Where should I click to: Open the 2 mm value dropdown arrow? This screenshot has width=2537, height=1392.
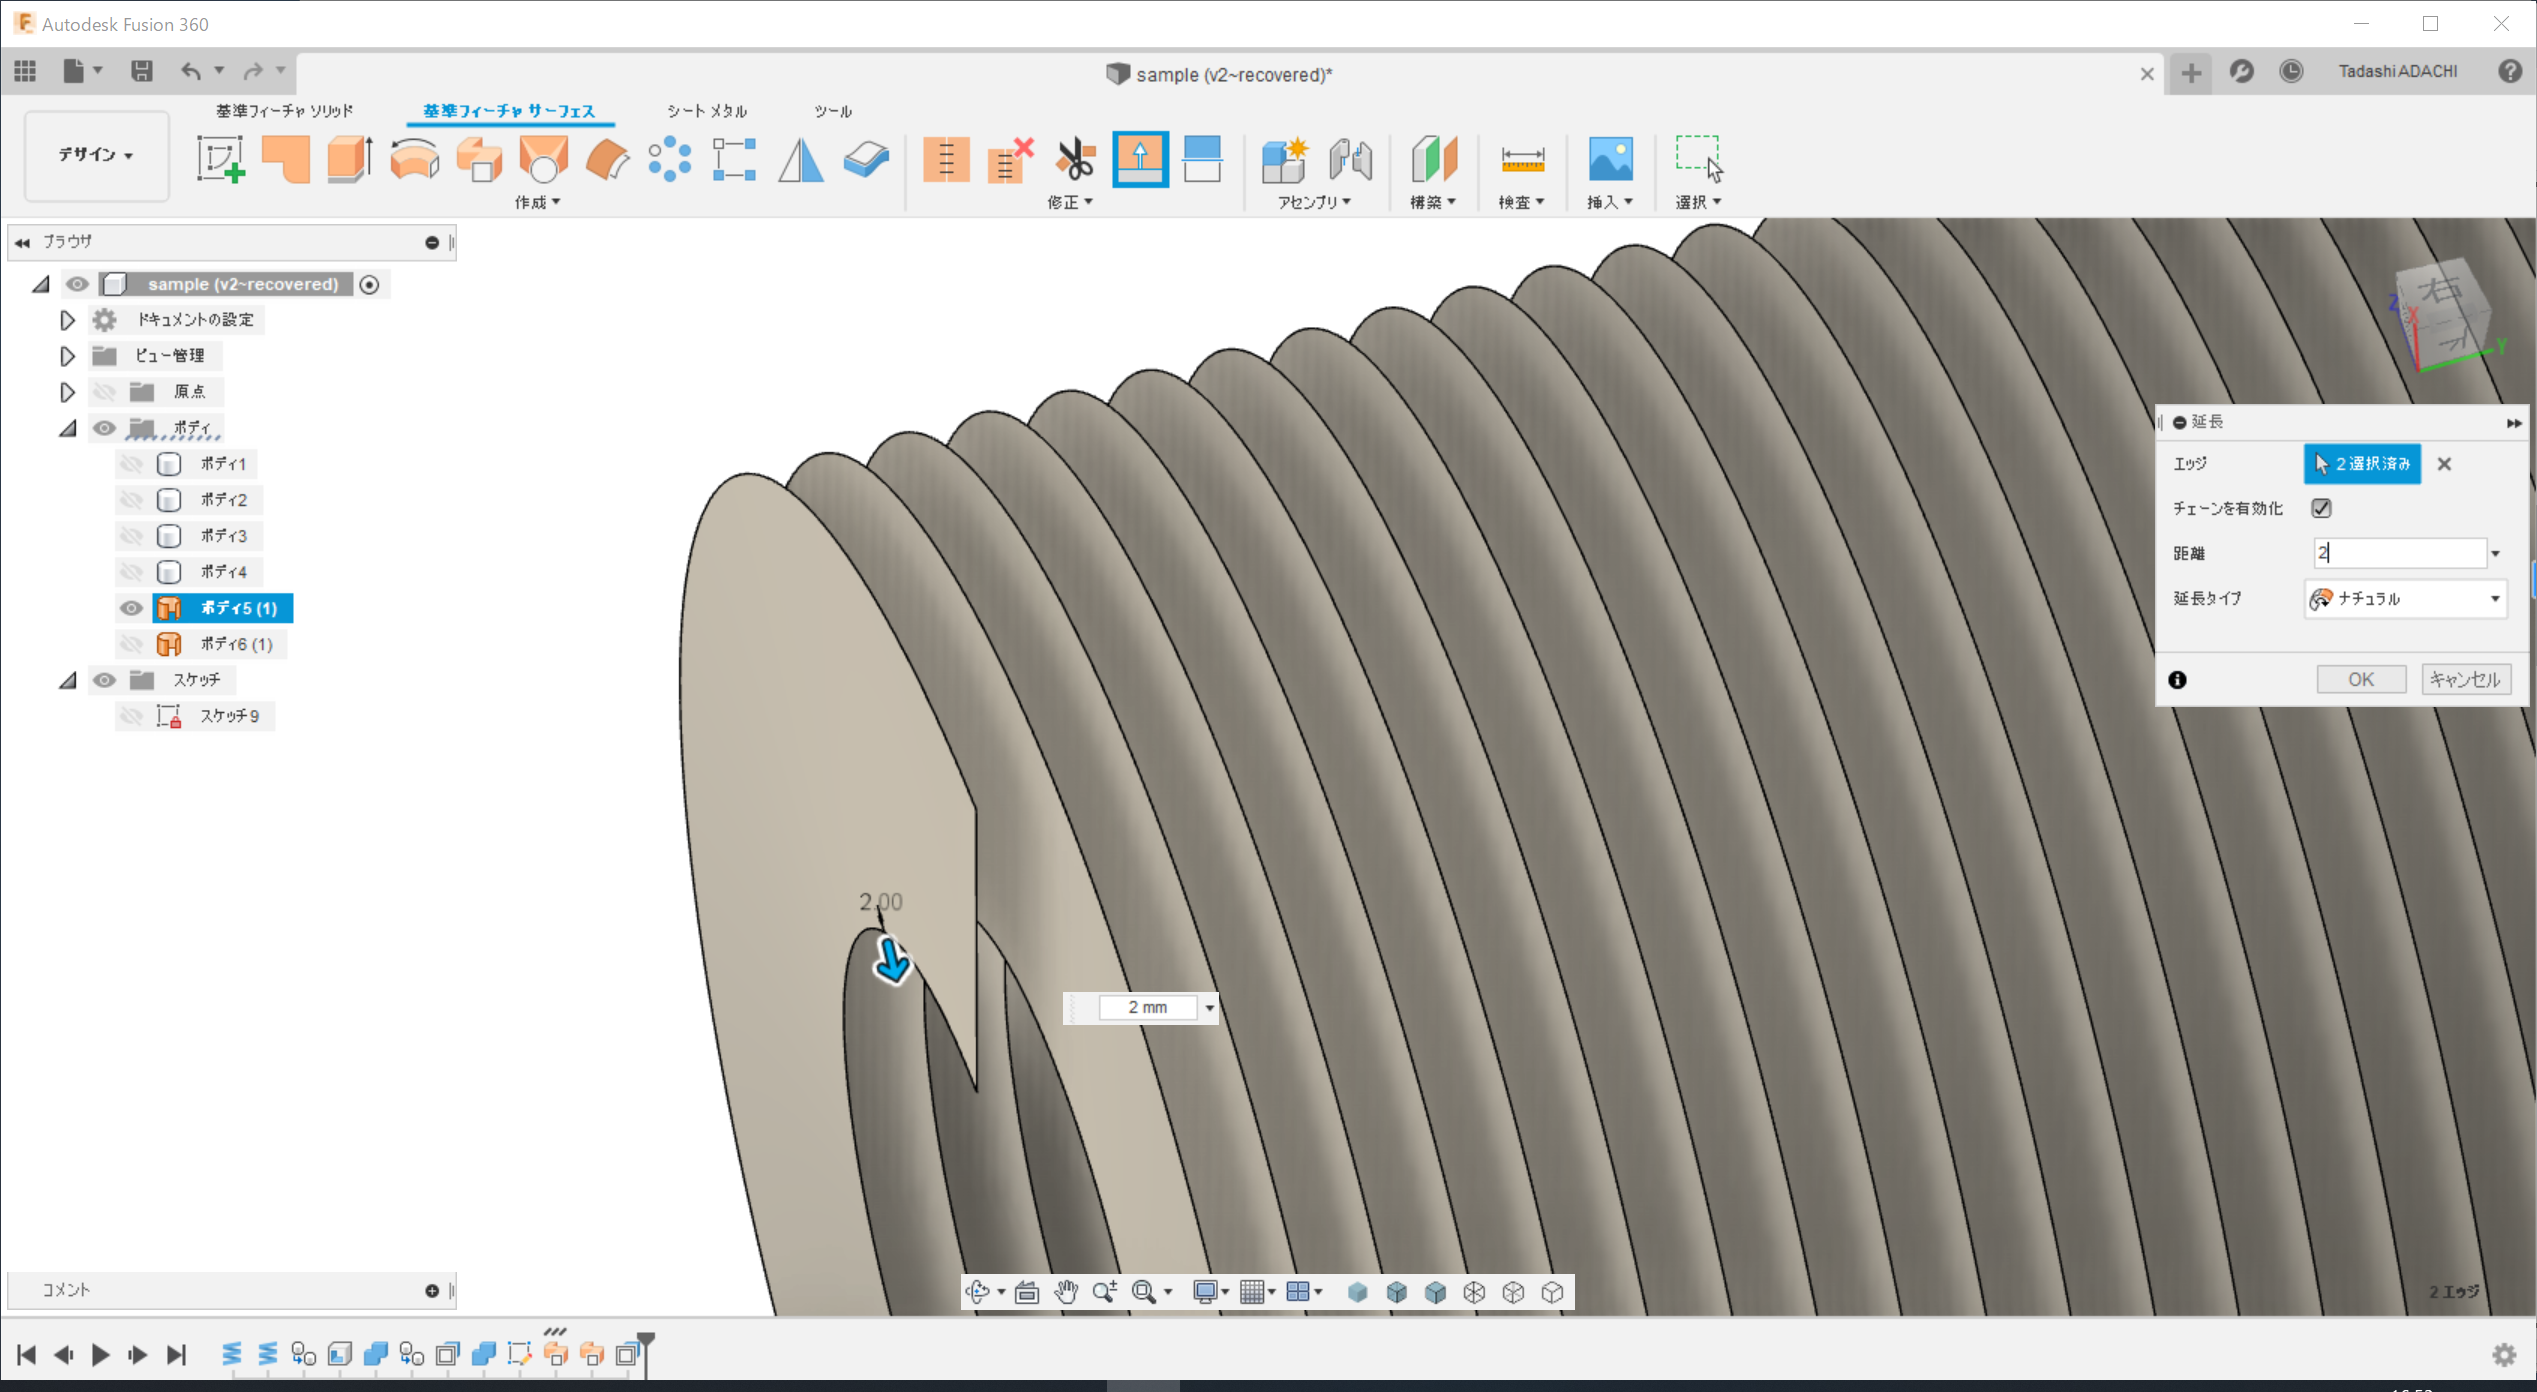coord(1211,1008)
